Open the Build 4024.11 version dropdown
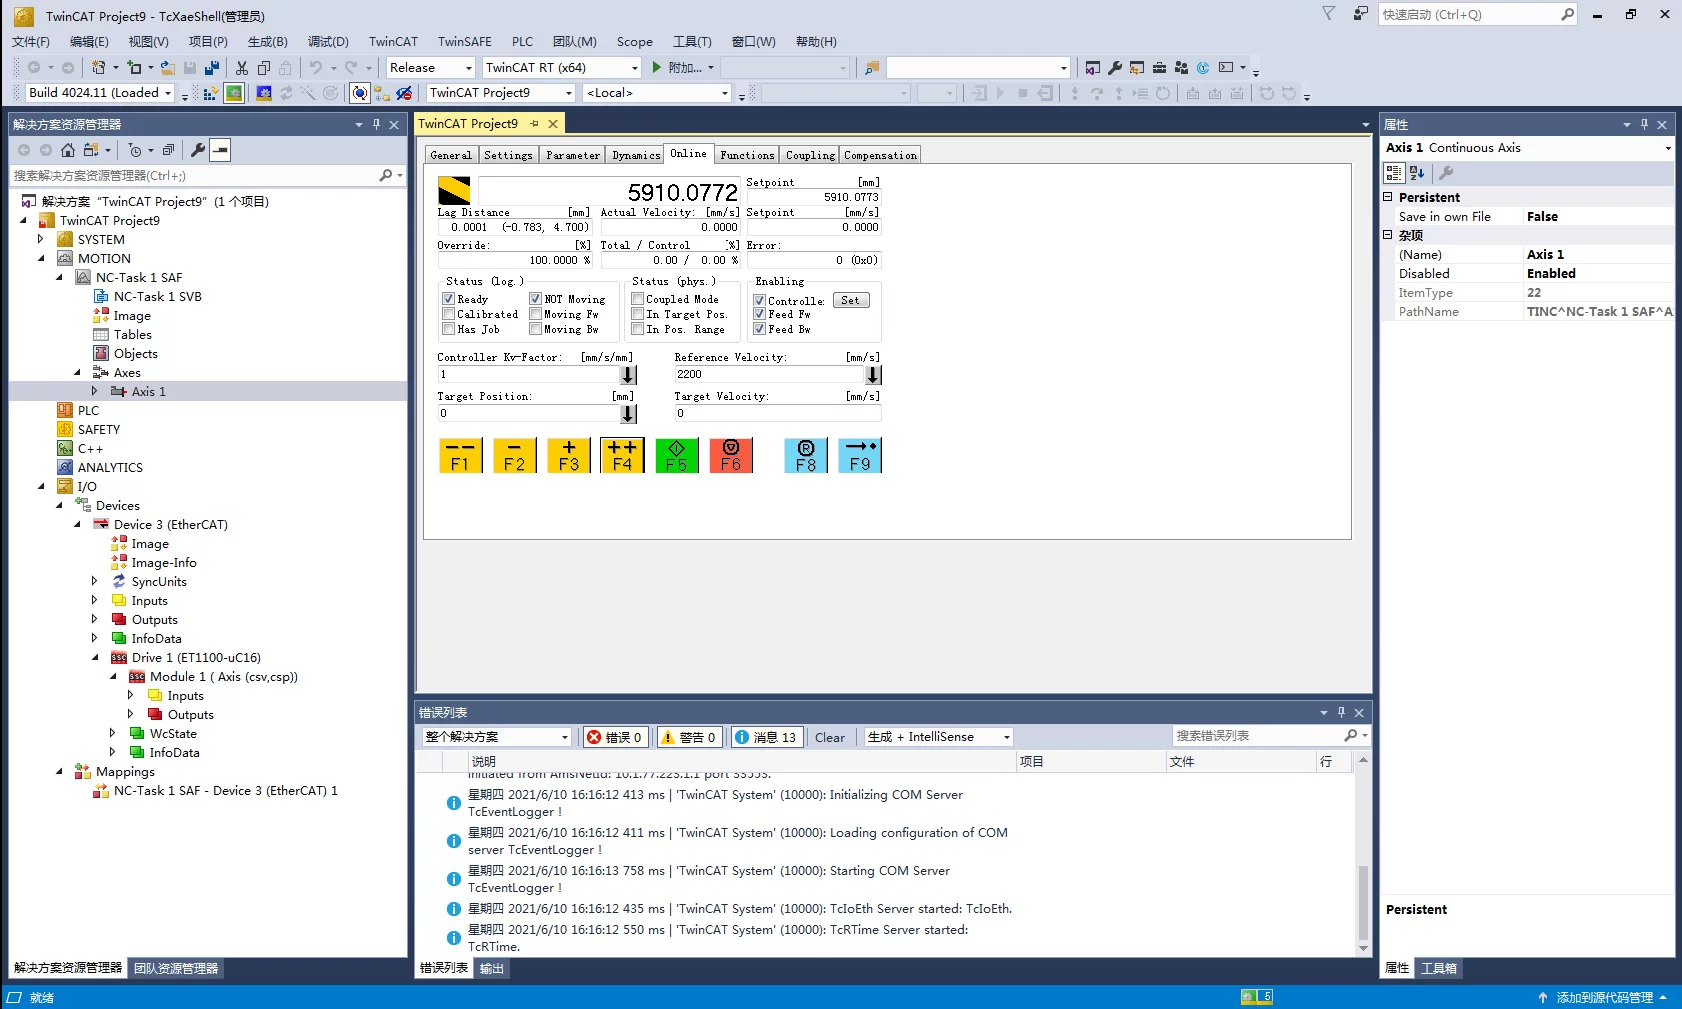Image resolution: width=1682 pixels, height=1009 pixels. tap(168, 93)
